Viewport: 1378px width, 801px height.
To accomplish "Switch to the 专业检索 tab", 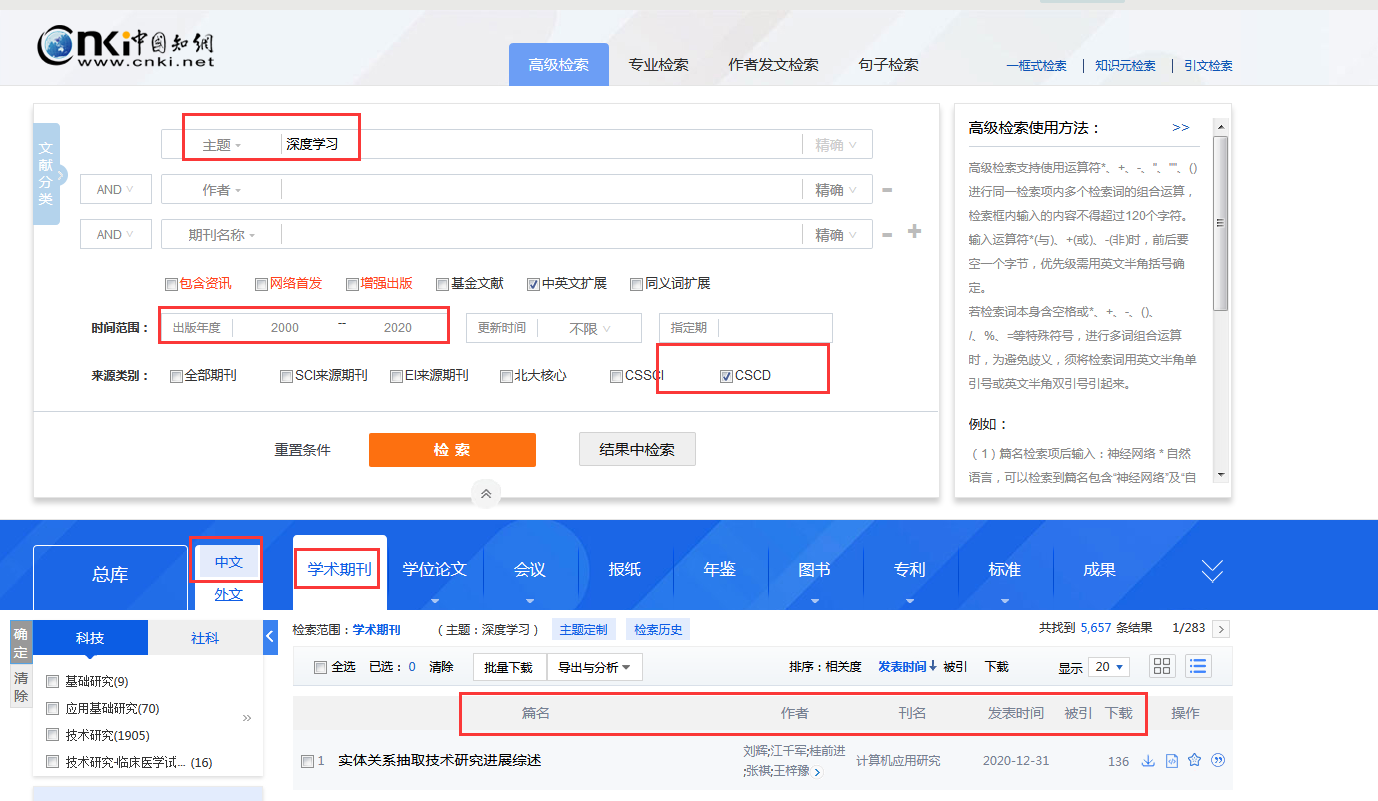I will [x=659, y=63].
